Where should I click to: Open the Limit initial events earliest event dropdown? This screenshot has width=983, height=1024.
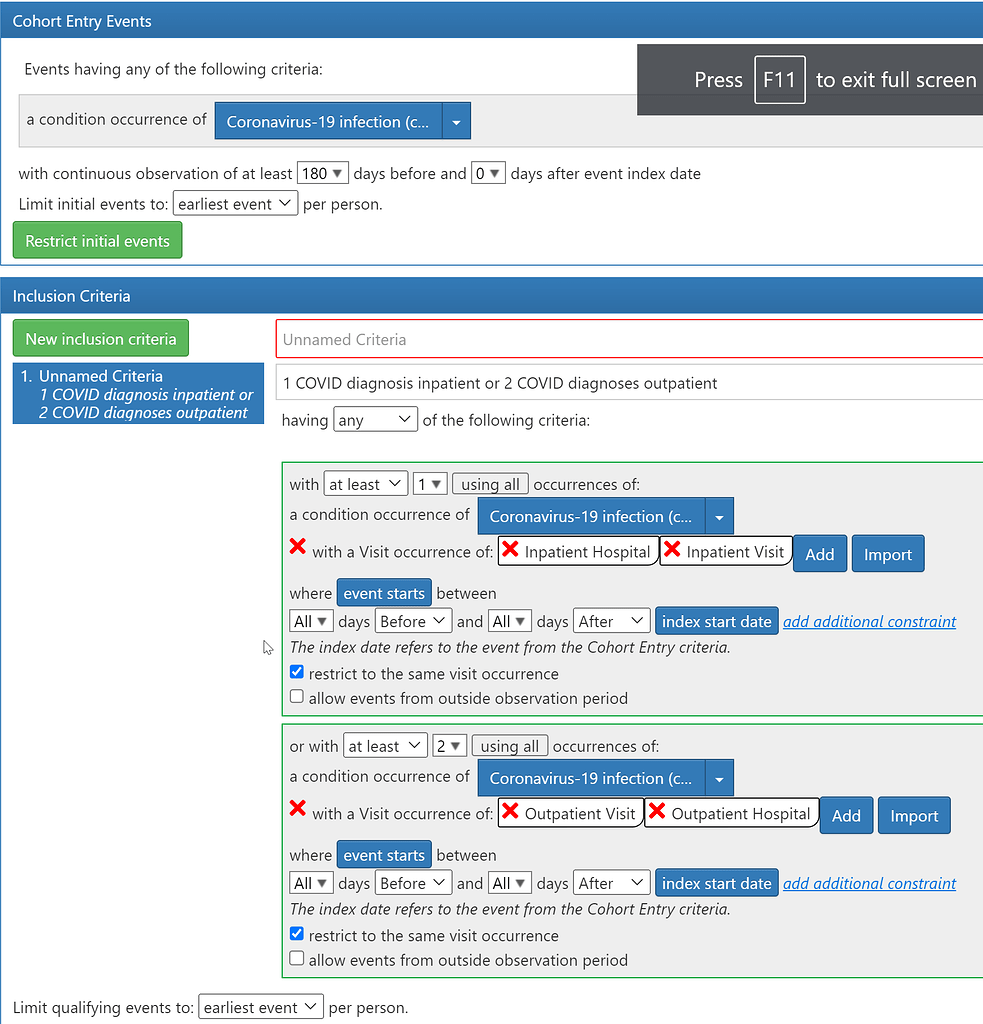[234, 203]
